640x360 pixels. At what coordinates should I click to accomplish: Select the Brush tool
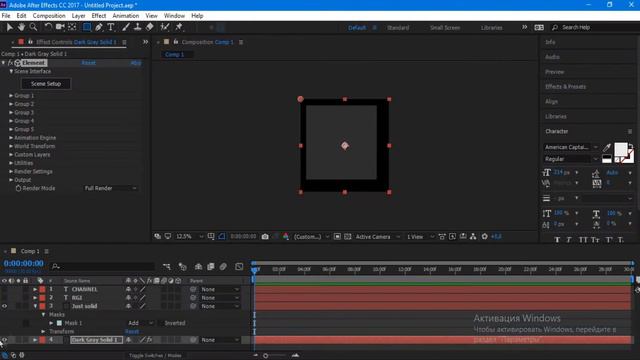coord(126,27)
